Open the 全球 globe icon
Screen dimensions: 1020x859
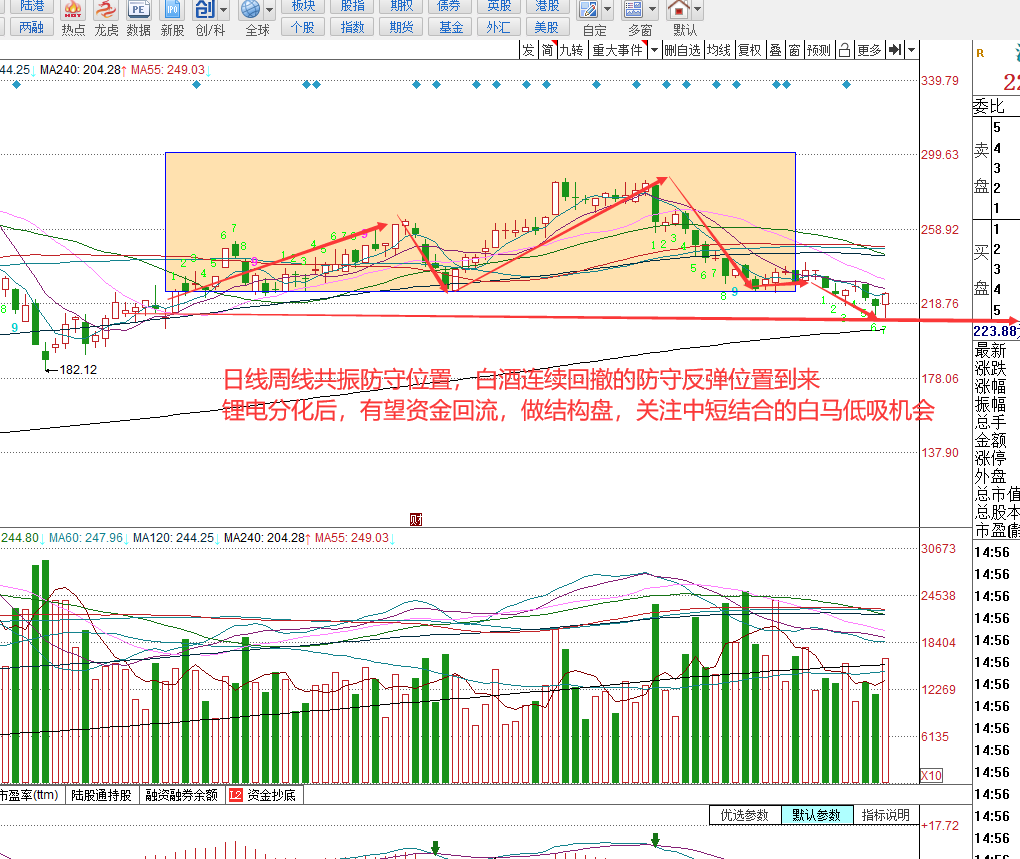coord(251,10)
